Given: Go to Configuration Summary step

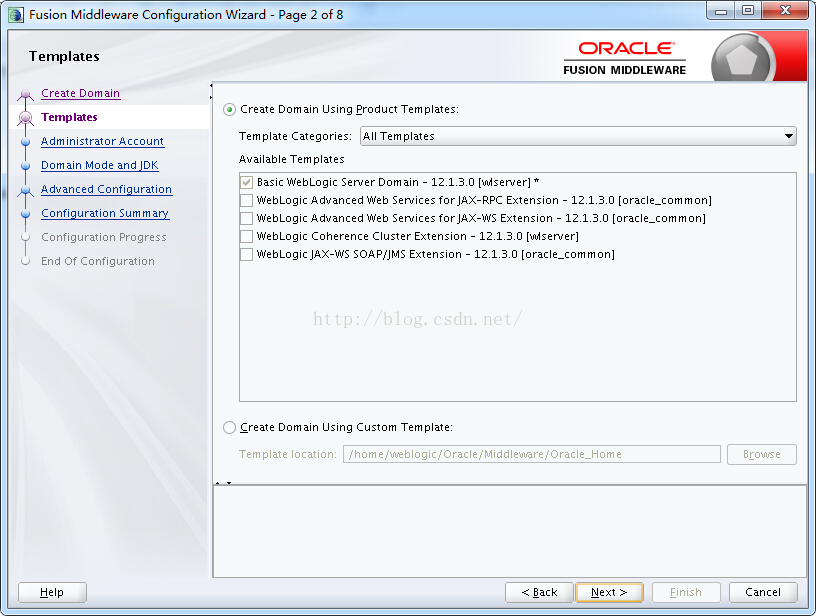Looking at the screenshot, I should tap(105, 213).
